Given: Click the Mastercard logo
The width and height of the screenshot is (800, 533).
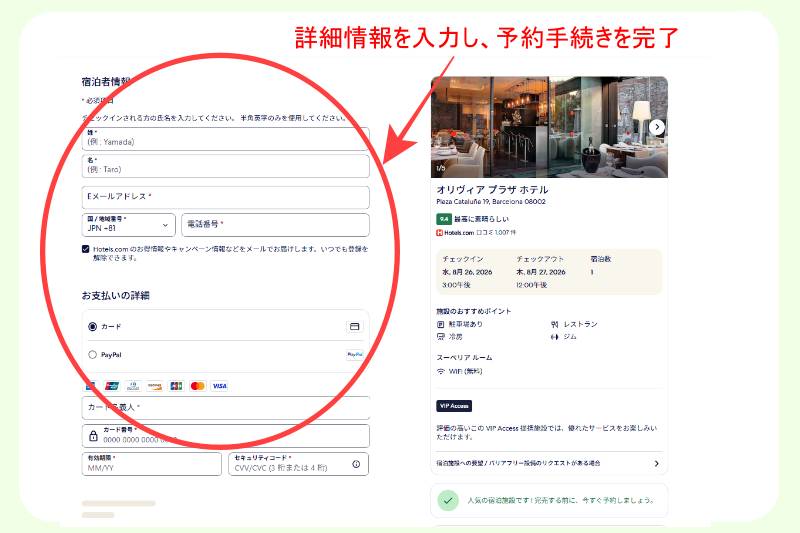Looking at the screenshot, I should coord(197,386).
